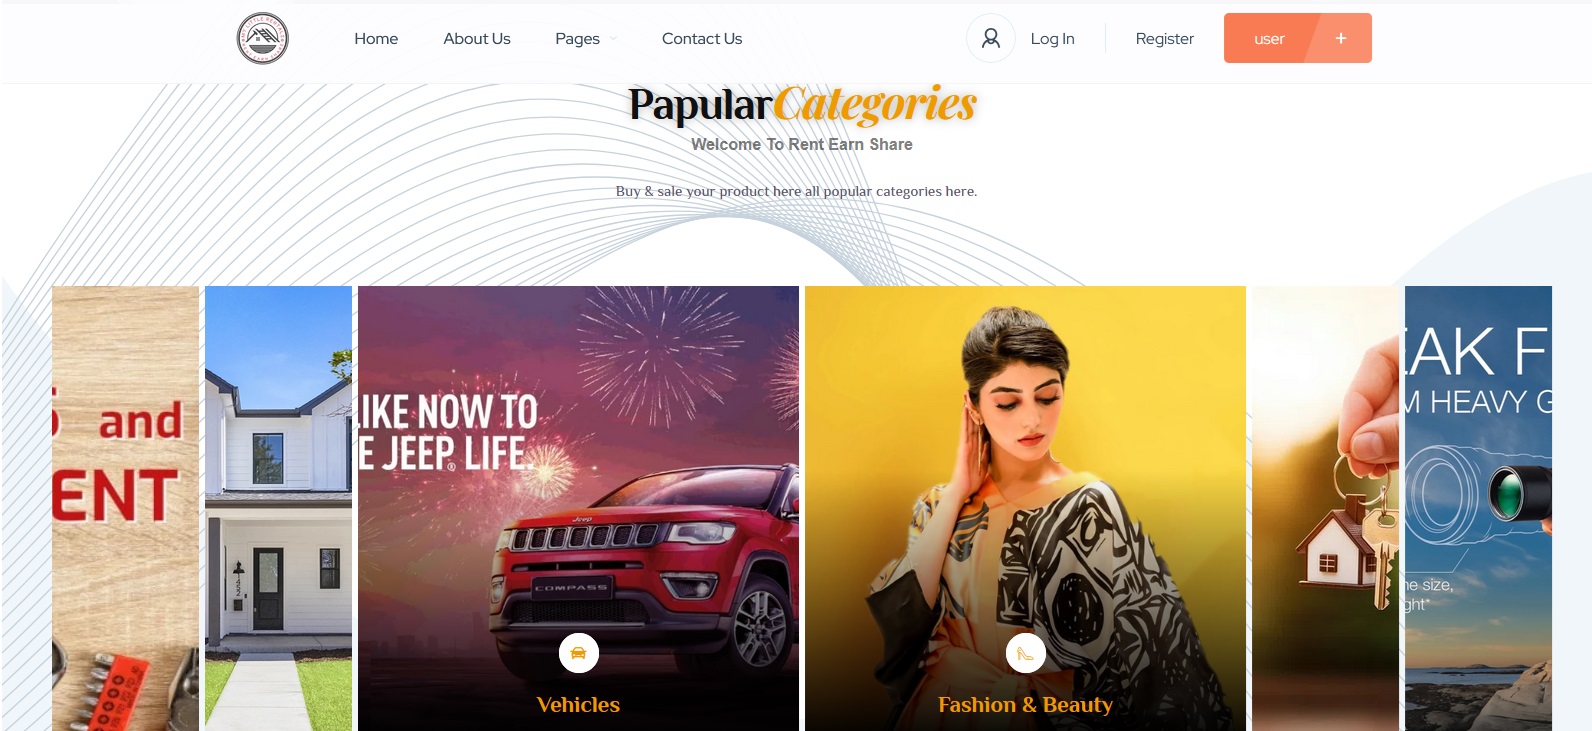Select the camera lens category thumbnail
The height and width of the screenshot is (731, 1592).
click(1478, 508)
